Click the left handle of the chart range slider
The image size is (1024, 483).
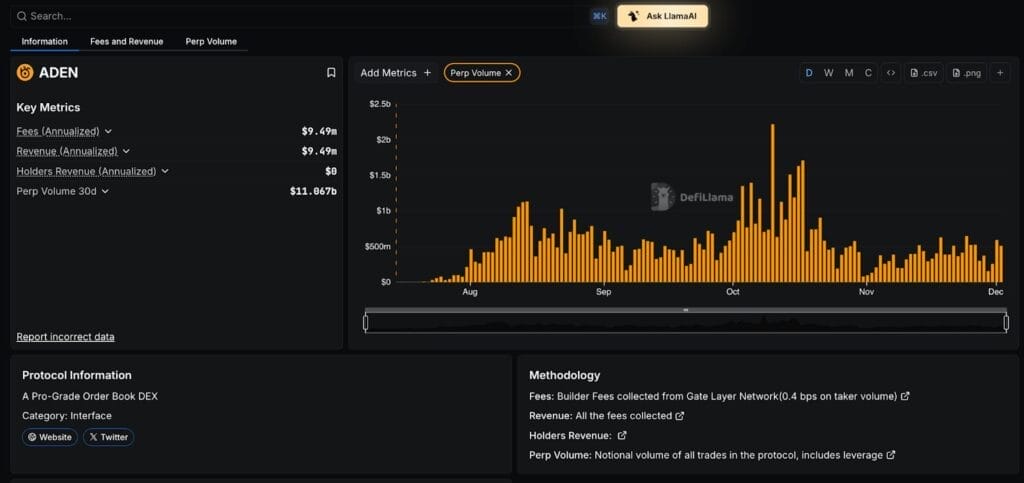pos(366,322)
